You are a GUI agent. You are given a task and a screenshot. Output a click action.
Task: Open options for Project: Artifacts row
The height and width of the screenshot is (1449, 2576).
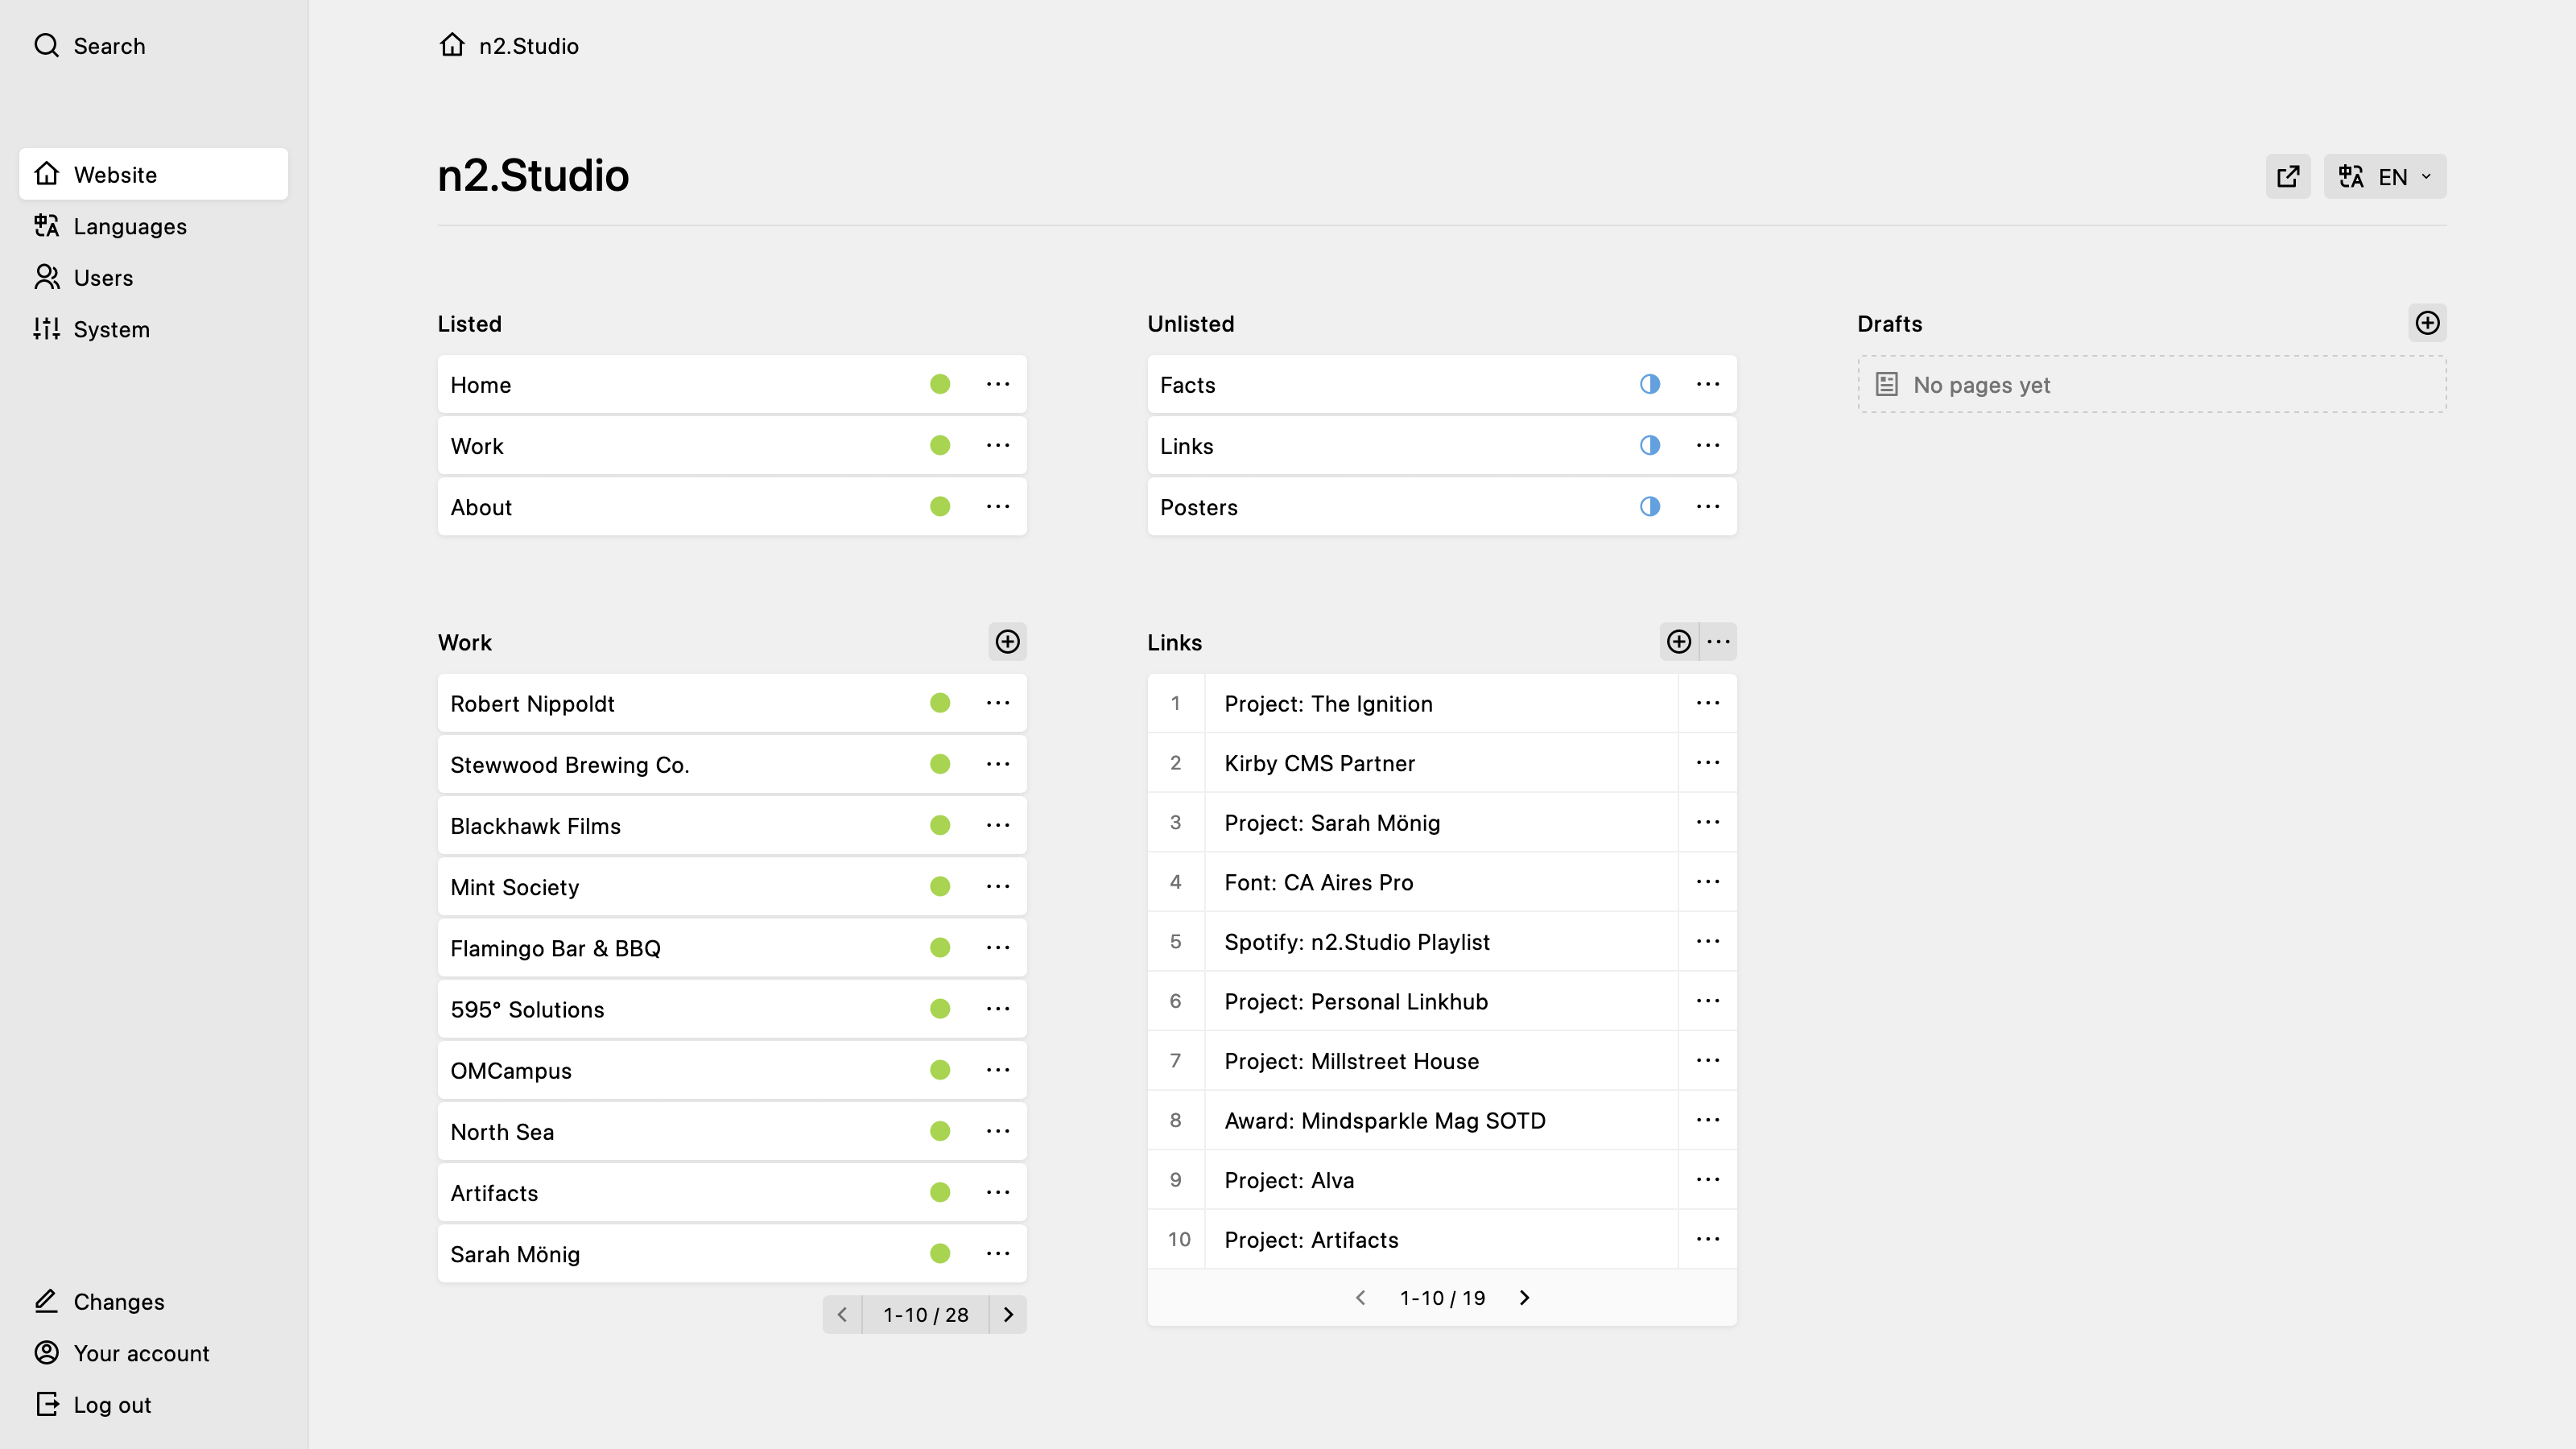[x=1708, y=1240]
